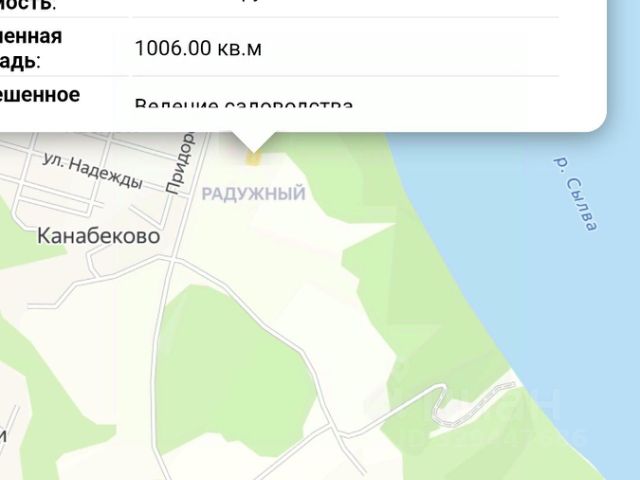
Task: Click the Ведение садоводства usage text
Action: (x=244, y=104)
